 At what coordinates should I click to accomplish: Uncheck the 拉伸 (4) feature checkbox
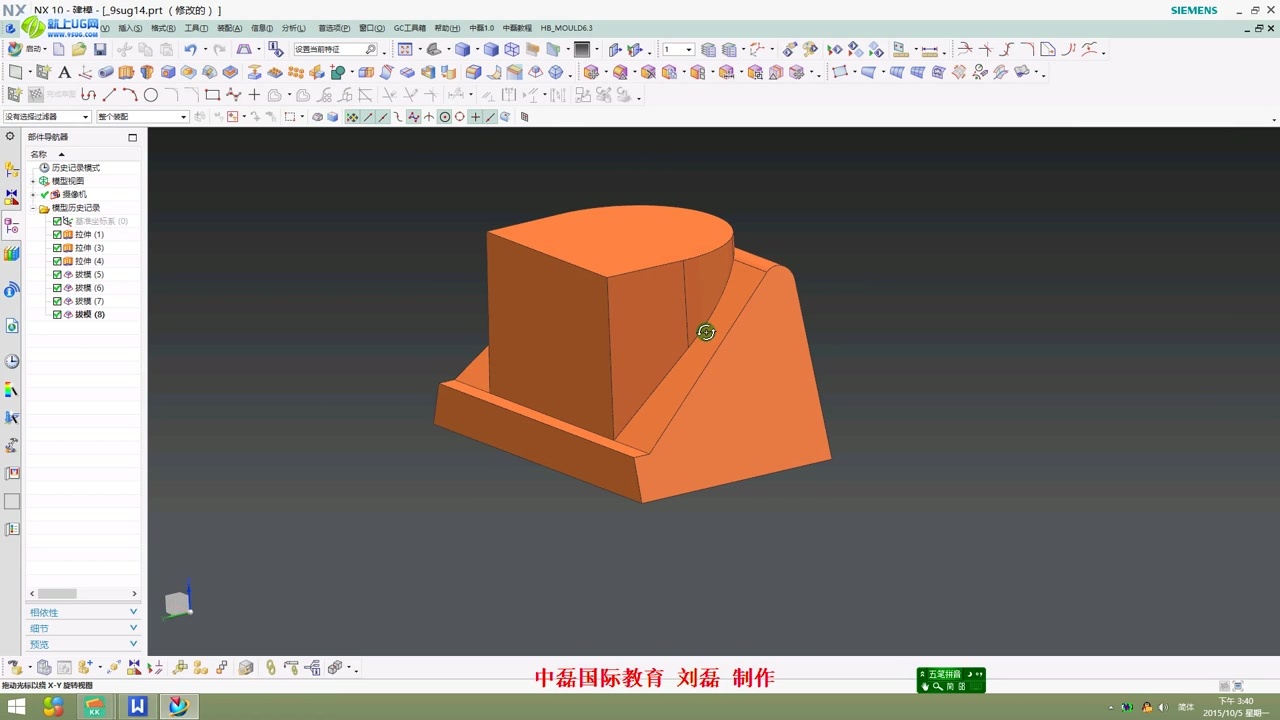[x=57, y=261]
